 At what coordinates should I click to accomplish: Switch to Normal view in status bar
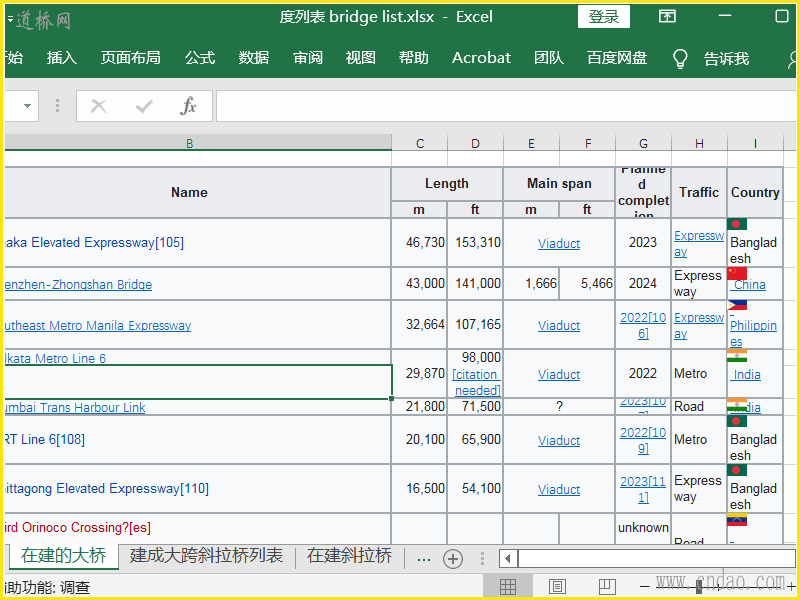click(x=508, y=586)
